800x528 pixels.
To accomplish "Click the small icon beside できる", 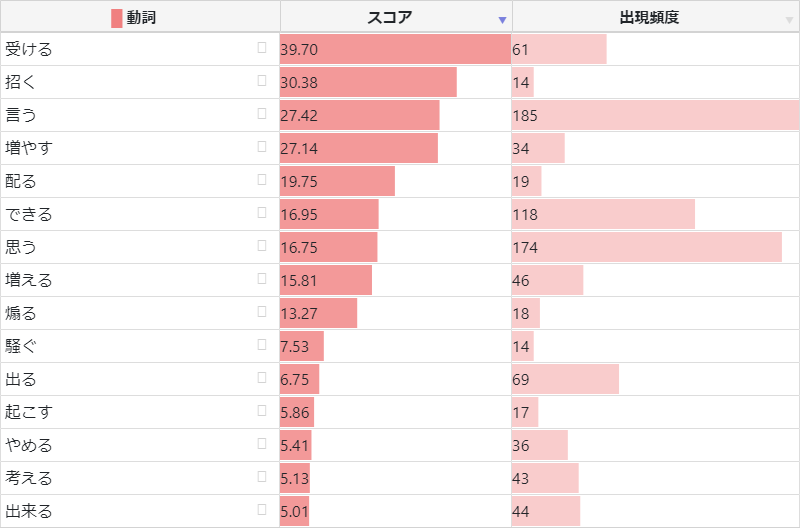I will (x=262, y=212).
